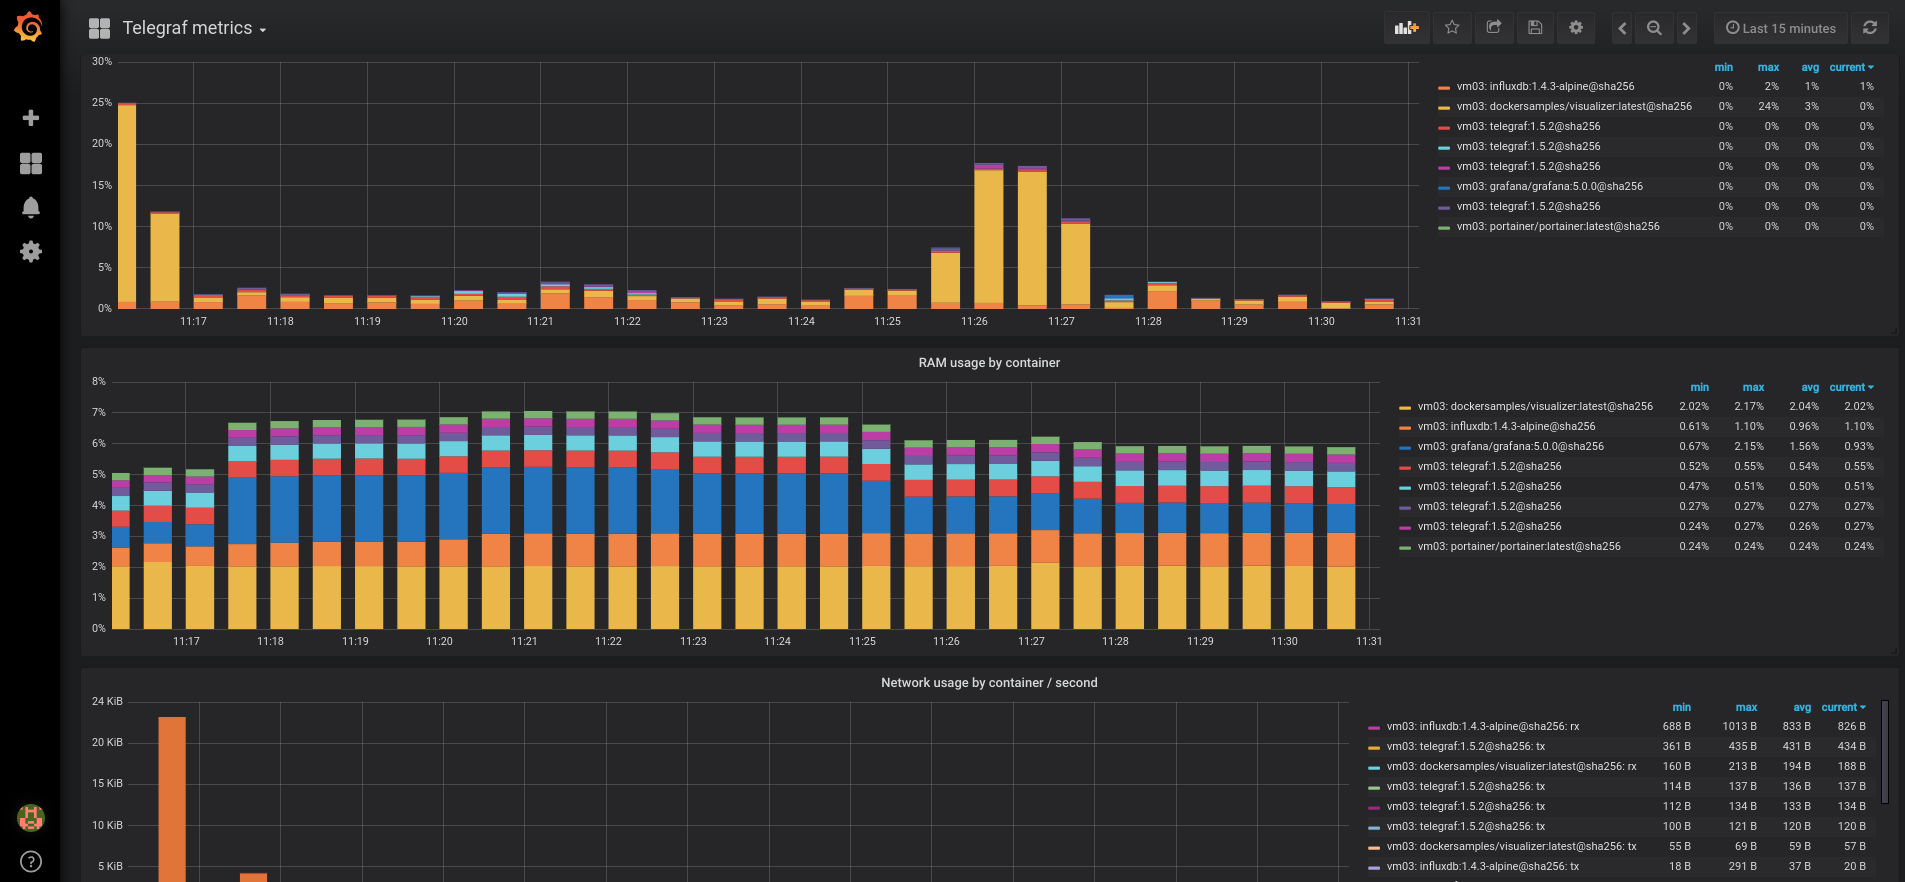Save the dashboard with the floppy disk icon
This screenshot has width=1905, height=882.
pyautogui.click(x=1535, y=28)
